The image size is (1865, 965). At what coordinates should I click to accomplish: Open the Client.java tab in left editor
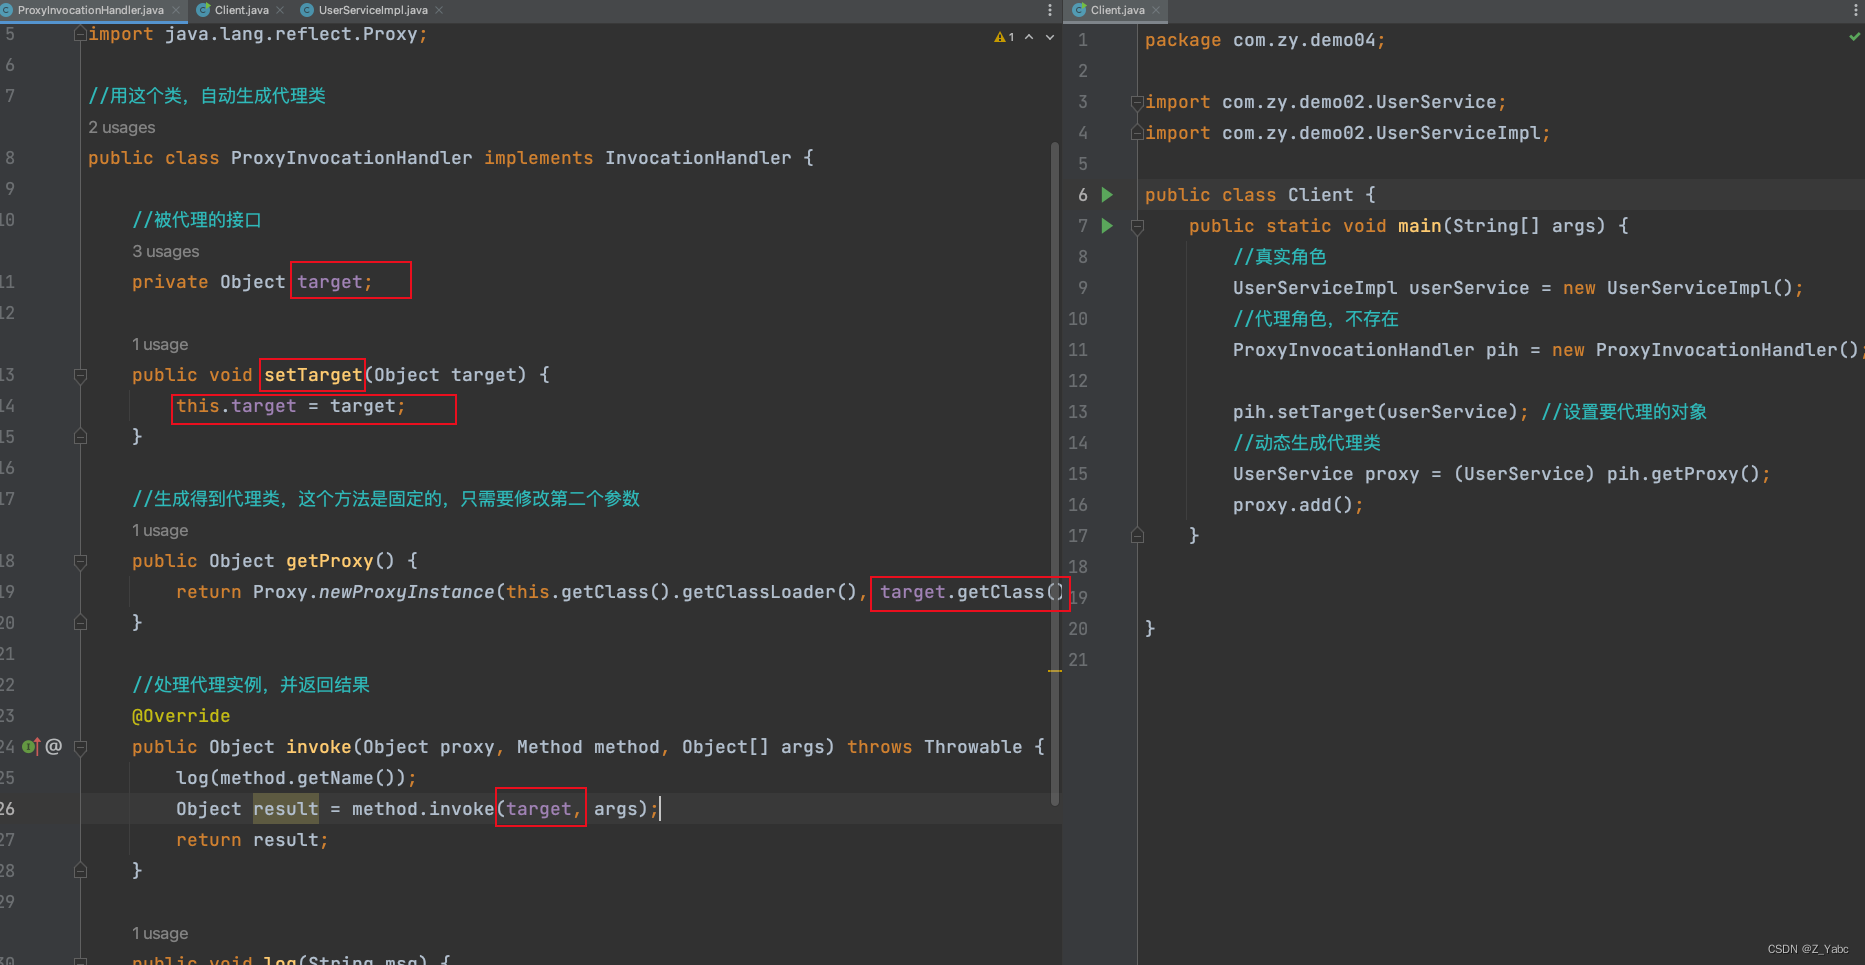click(241, 10)
